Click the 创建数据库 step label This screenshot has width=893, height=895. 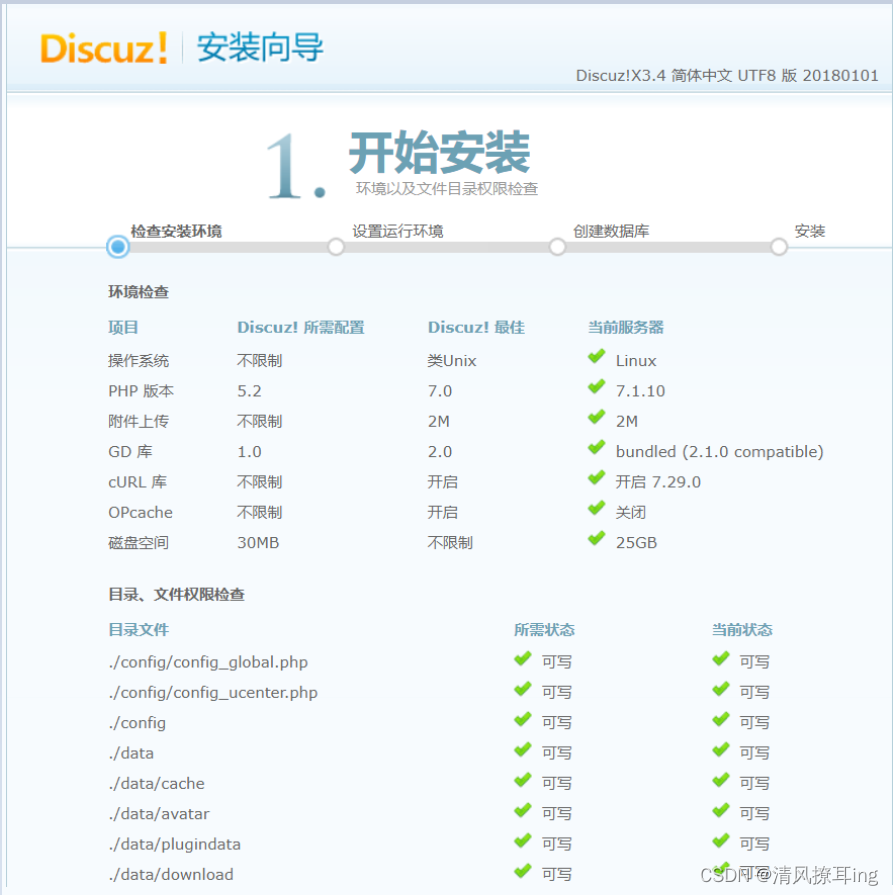click(x=611, y=231)
